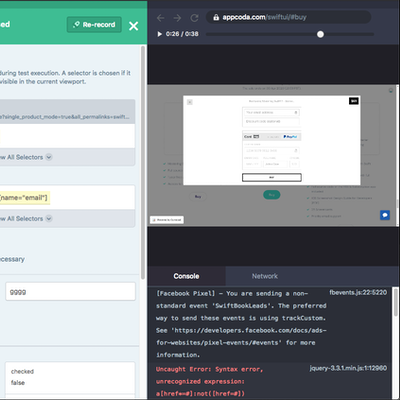This screenshot has height=400, width=400.
Task: Go back using browser back arrow
Action: [x=161, y=18]
